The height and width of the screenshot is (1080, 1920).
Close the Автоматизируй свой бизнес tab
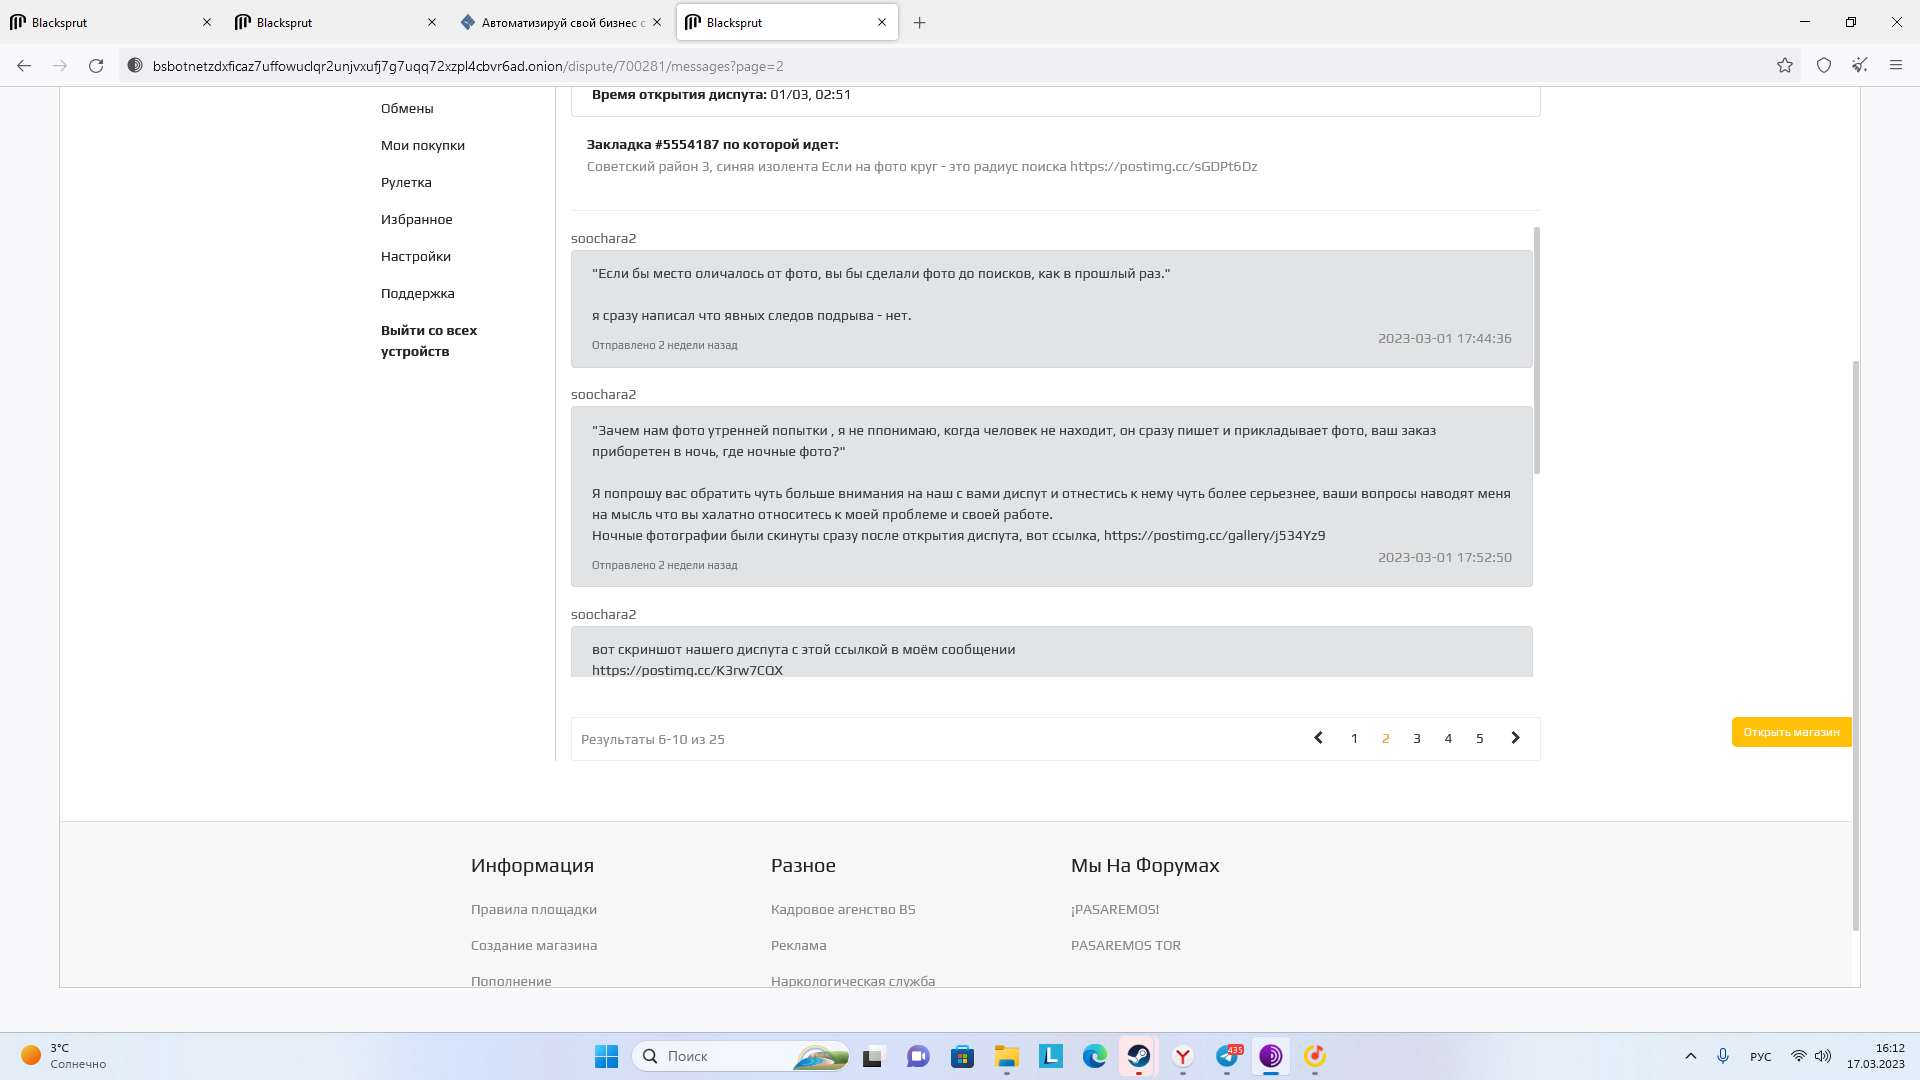coord(657,22)
